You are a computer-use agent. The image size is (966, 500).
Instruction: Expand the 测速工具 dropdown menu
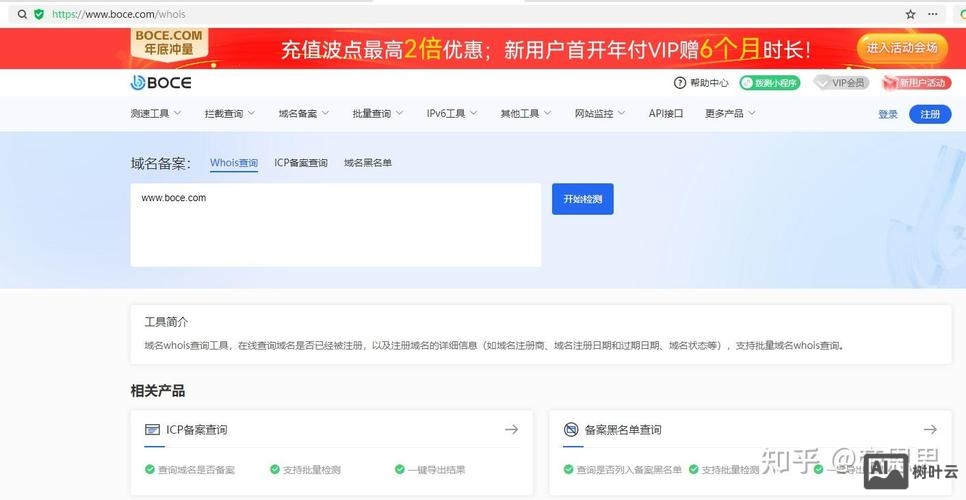click(156, 113)
